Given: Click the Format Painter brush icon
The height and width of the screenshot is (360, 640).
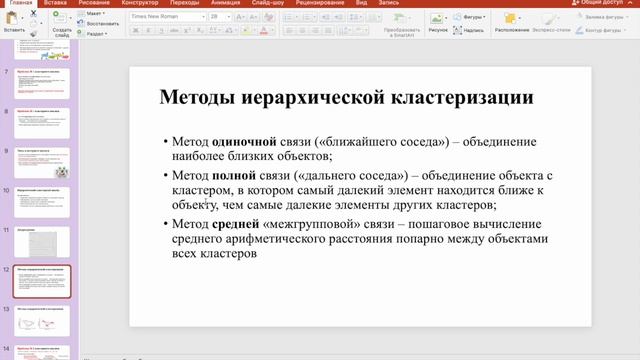Looking at the screenshot, I should [33, 33].
